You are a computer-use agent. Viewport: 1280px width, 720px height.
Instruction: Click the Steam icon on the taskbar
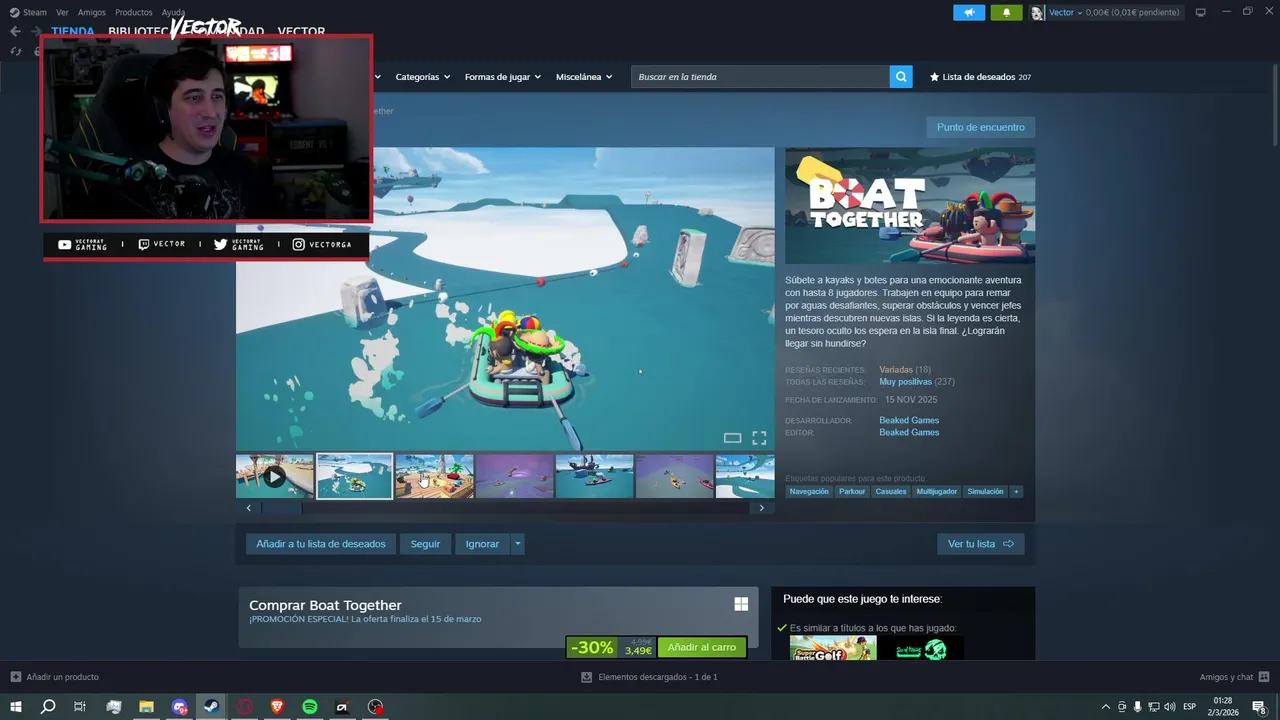coord(211,707)
